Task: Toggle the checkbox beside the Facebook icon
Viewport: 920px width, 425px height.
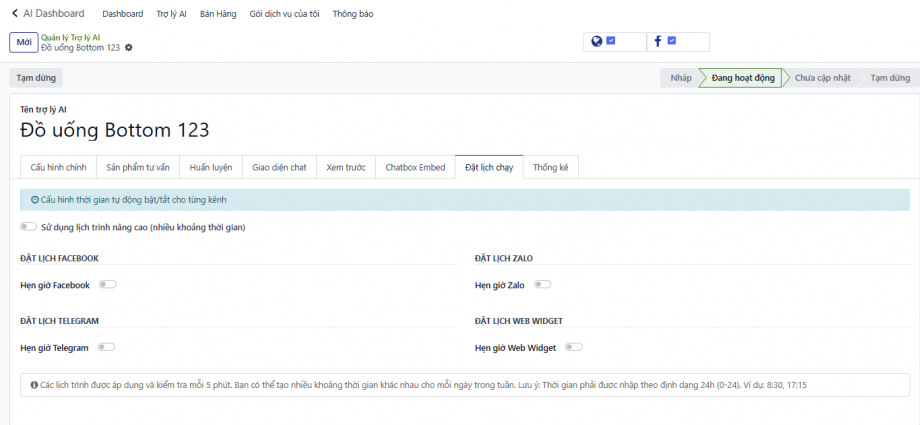Action: pos(672,41)
